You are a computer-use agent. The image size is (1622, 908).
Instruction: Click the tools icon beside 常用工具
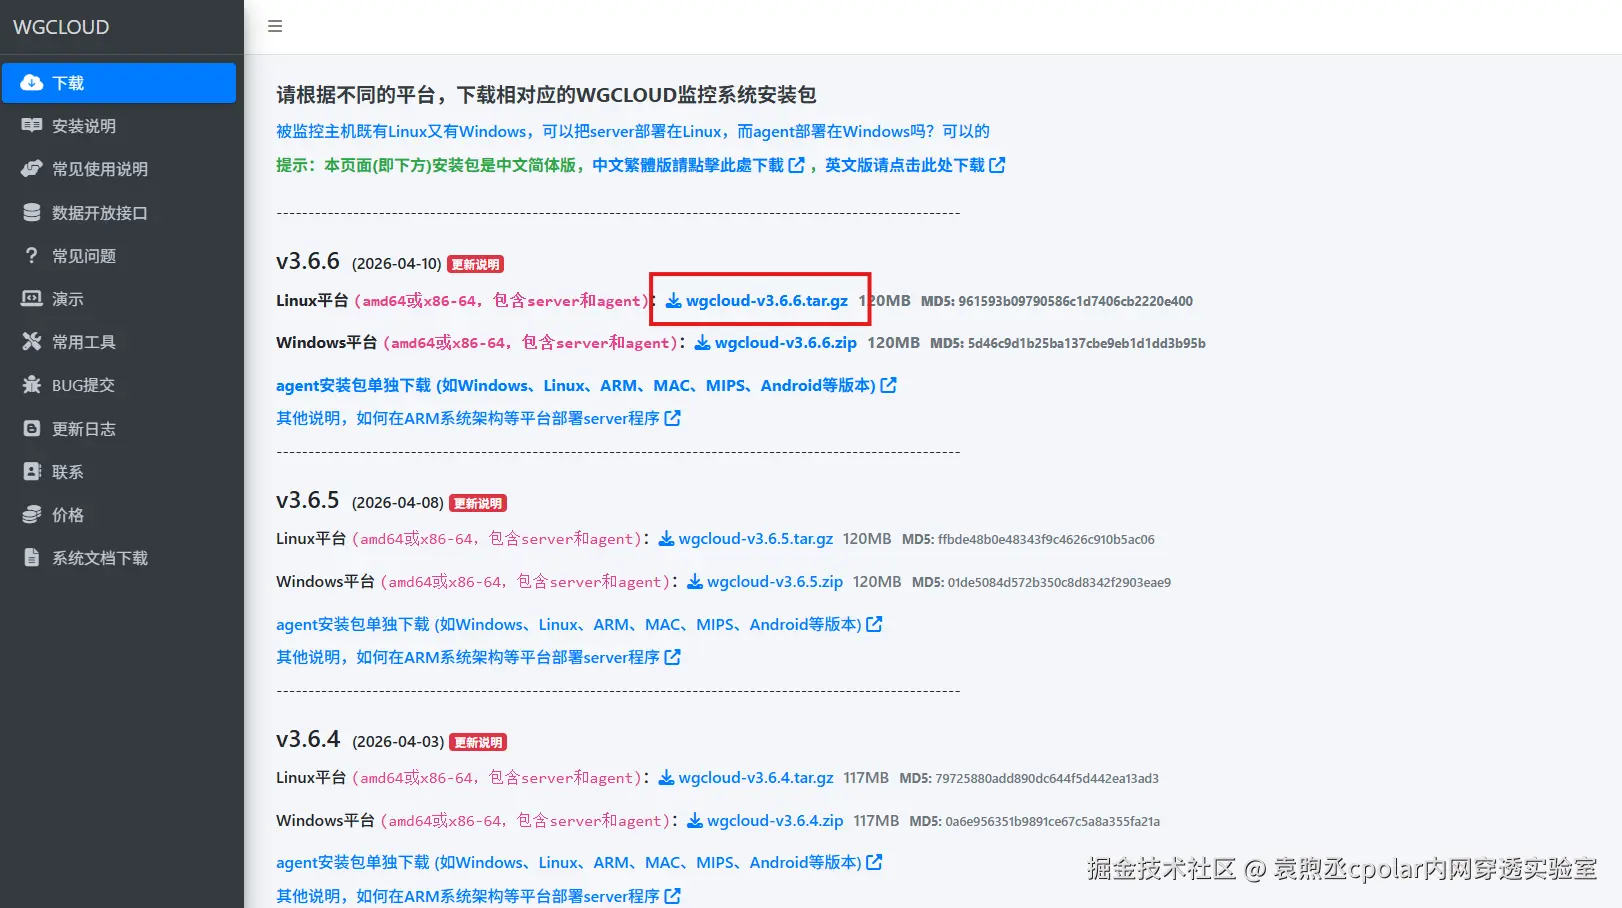point(32,342)
